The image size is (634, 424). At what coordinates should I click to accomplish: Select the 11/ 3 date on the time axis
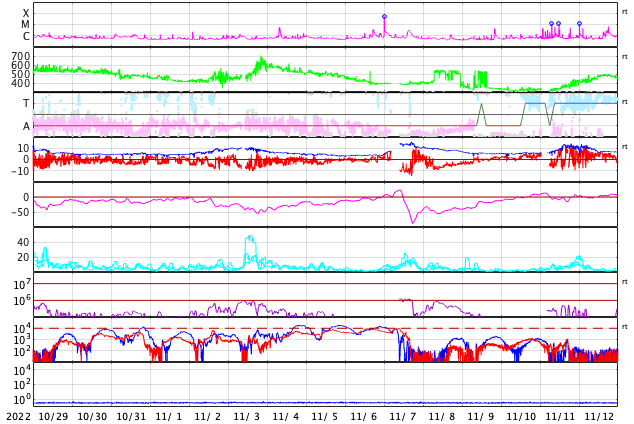click(x=247, y=416)
